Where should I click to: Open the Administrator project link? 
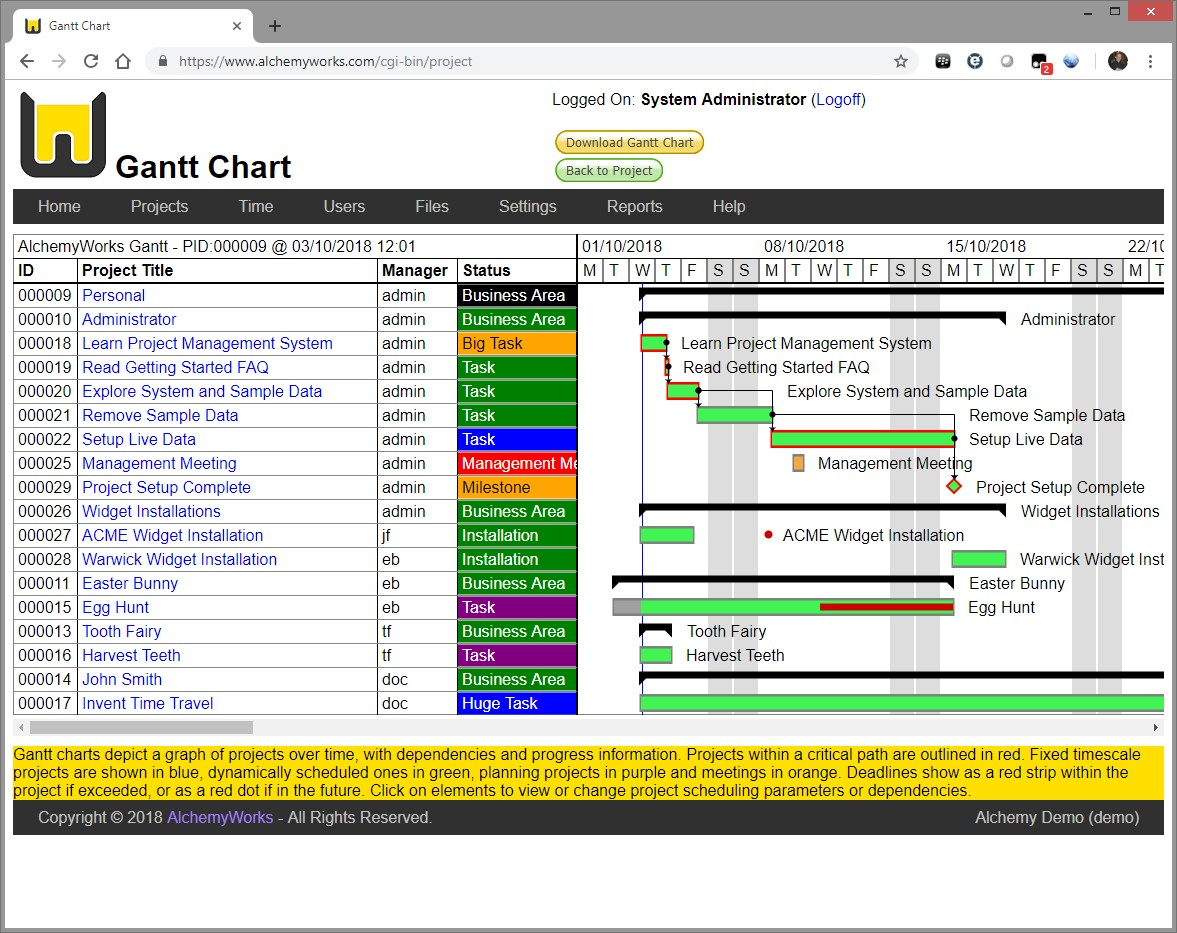(129, 320)
